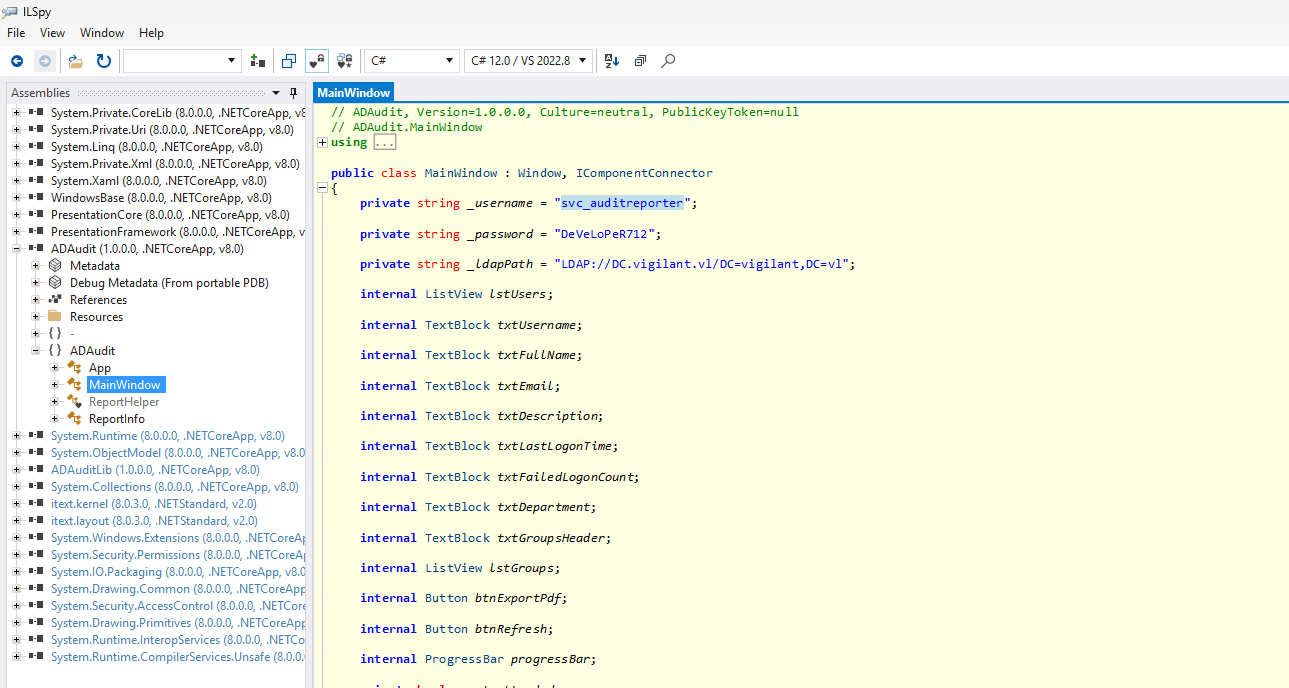Viewport: 1289px width, 688px height.
Task: Open the C# language dropdown
Action: pyautogui.click(x=411, y=61)
